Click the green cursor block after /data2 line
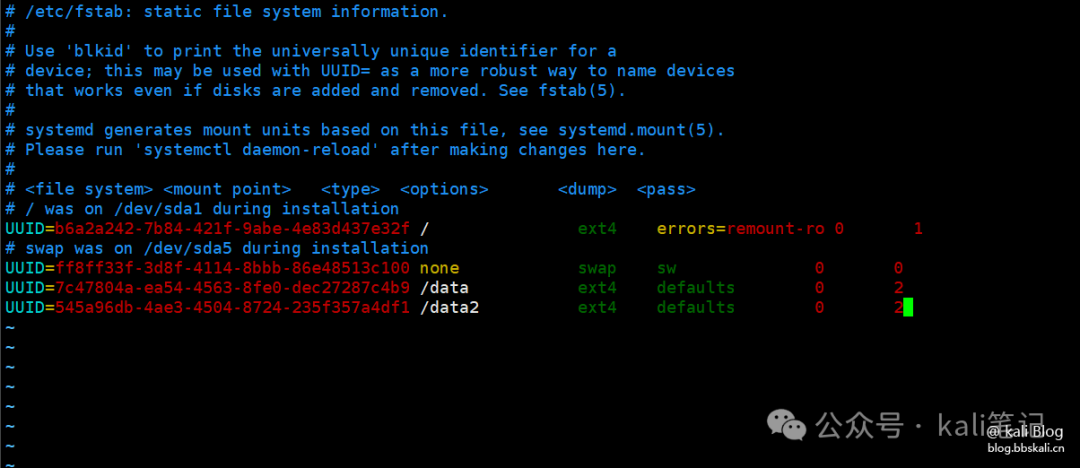Viewport: 1080px width, 468px height. [x=908, y=307]
